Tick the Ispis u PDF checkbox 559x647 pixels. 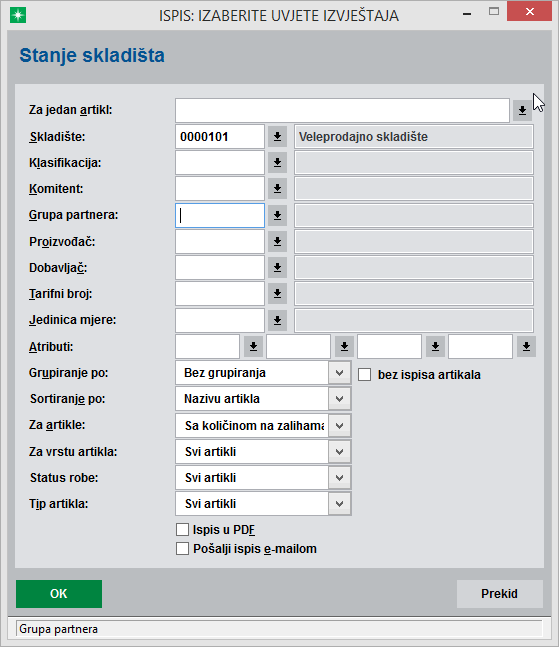(182, 529)
